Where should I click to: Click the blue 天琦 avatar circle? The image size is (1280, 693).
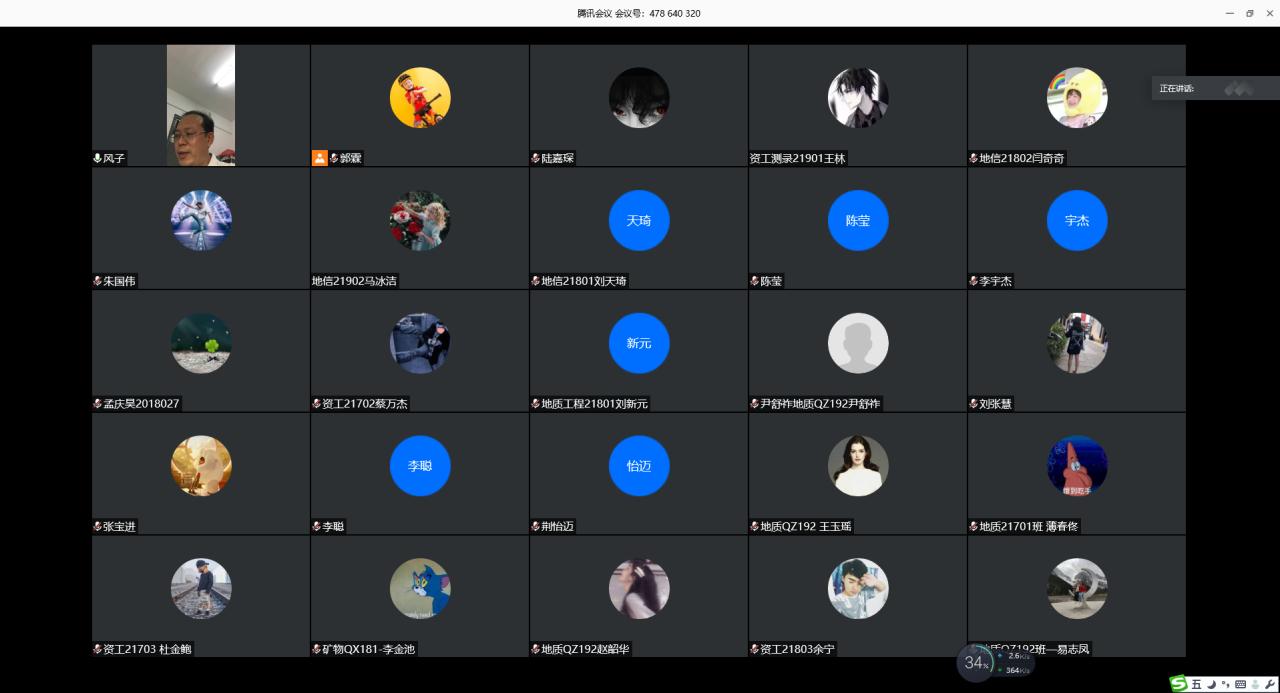pyautogui.click(x=639, y=220)
